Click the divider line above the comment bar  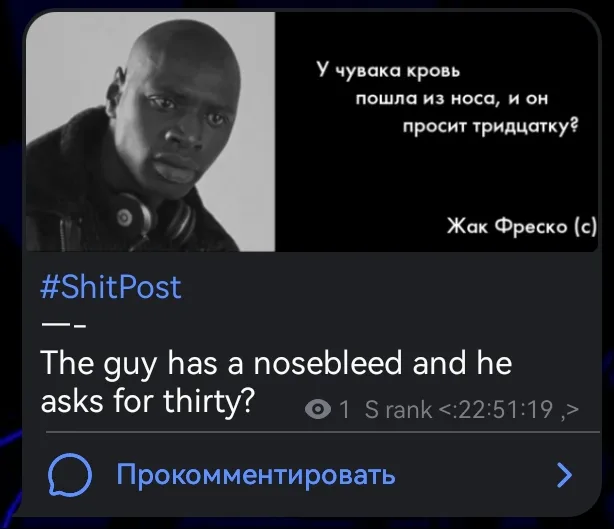(323, 432)
